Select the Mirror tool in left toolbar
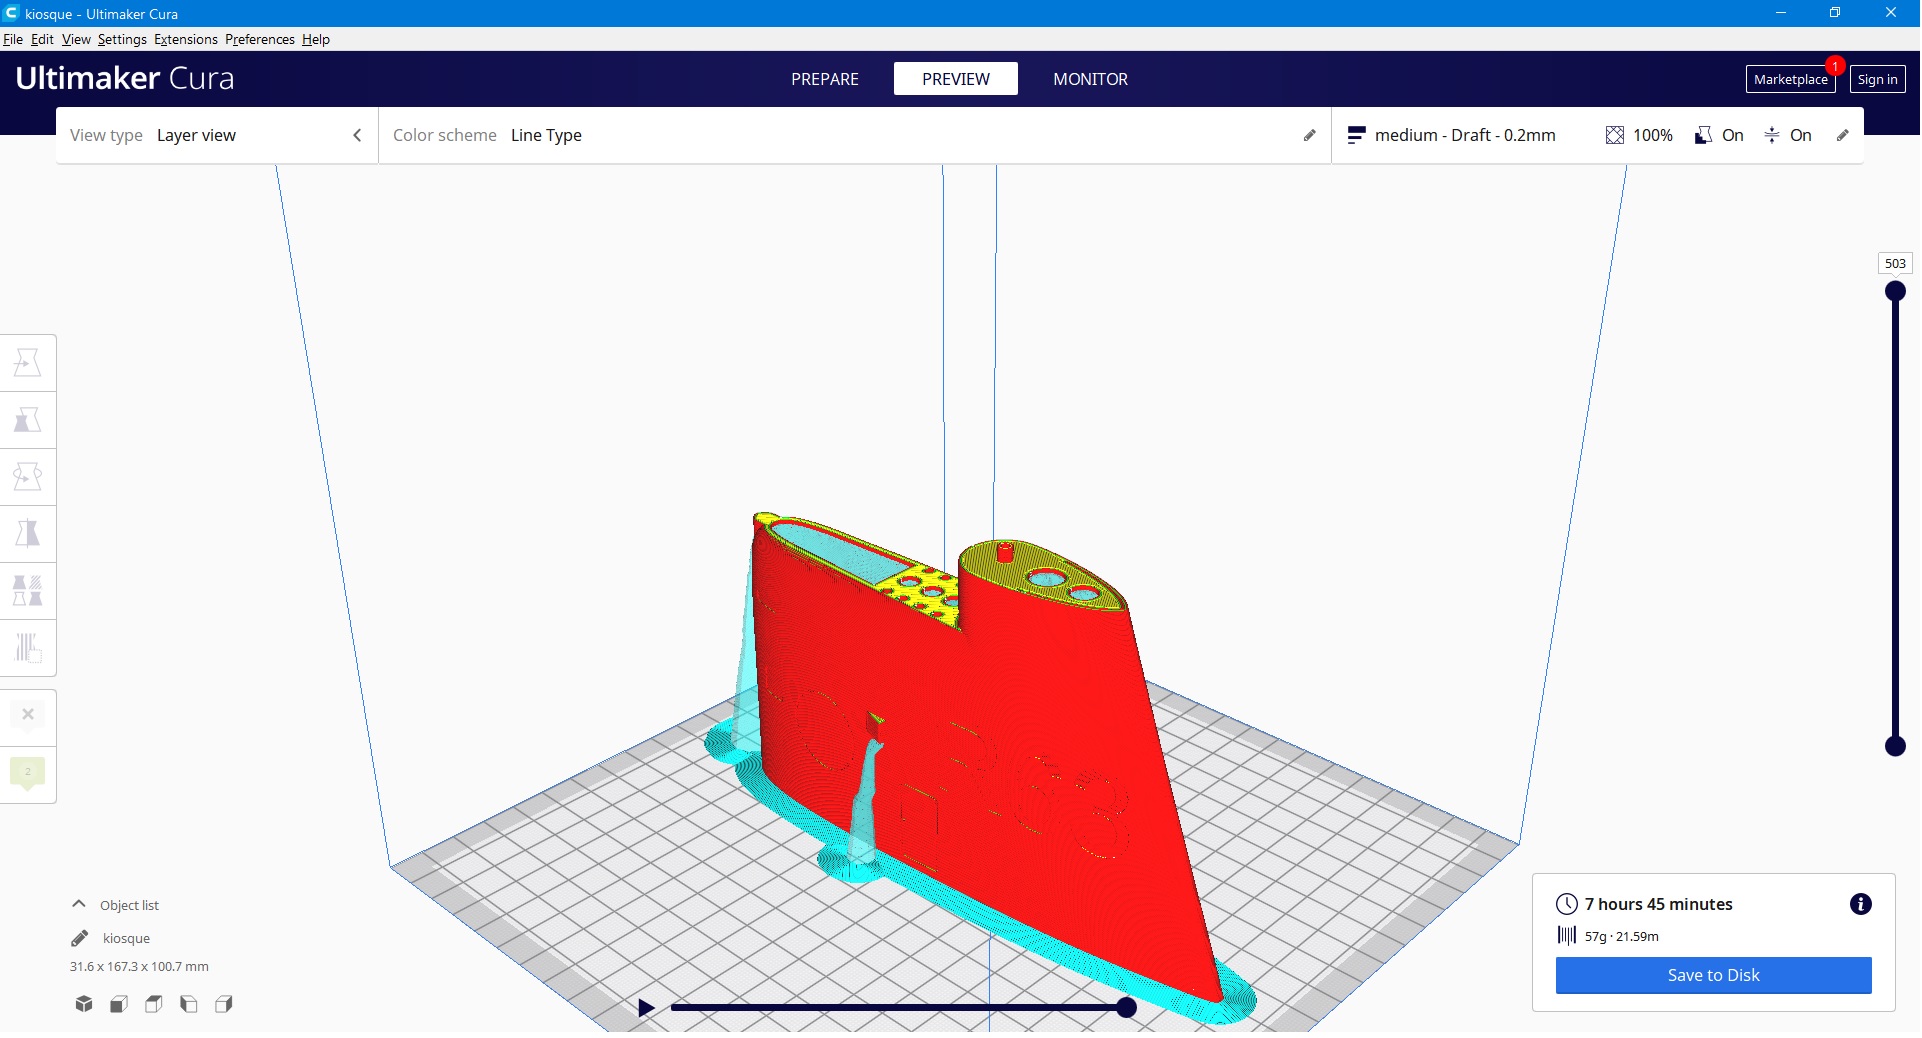The width and height of the screenshot is (1922, 1038). point(28,534)
